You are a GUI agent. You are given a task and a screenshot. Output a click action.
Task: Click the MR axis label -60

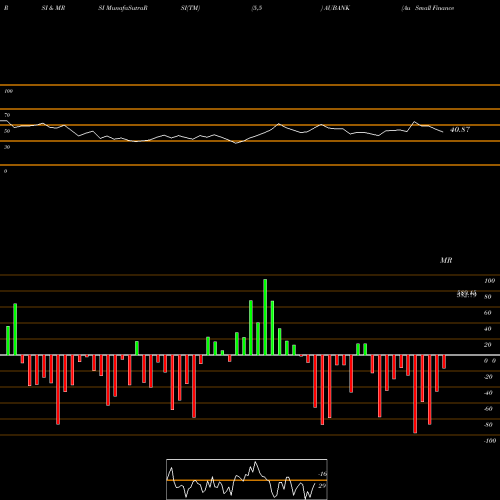(x=488, y=409)
